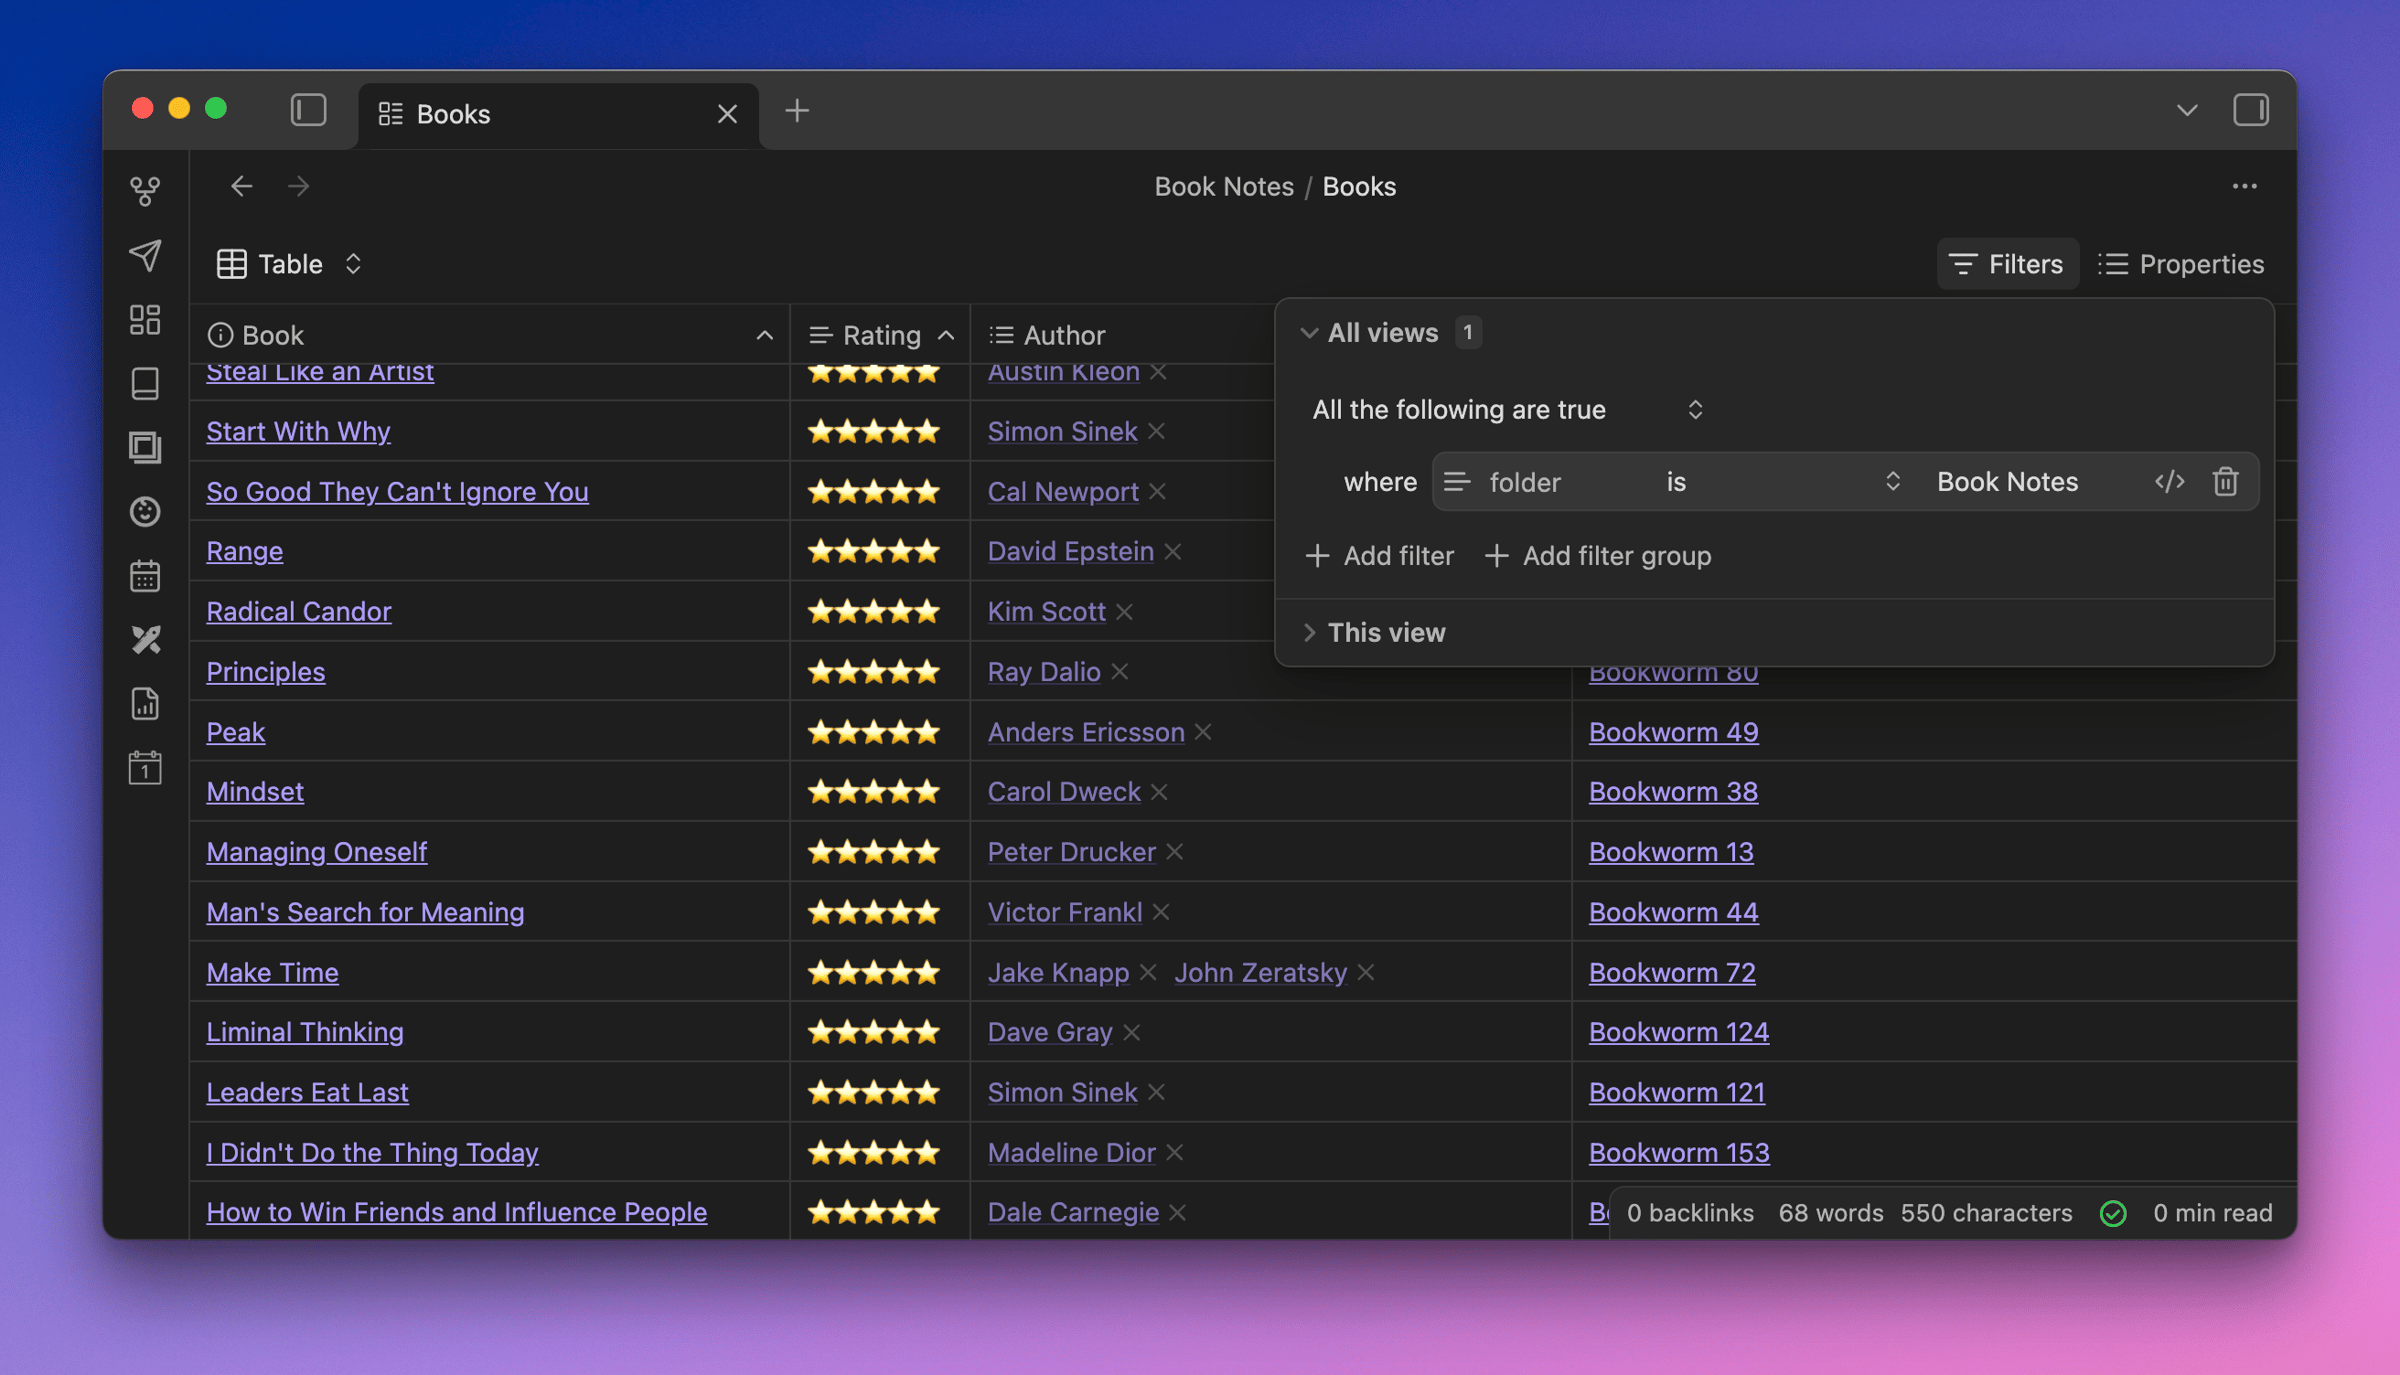Navigate back with the left arrow
The image size is (2400, 1375).
tap(241, 186)
